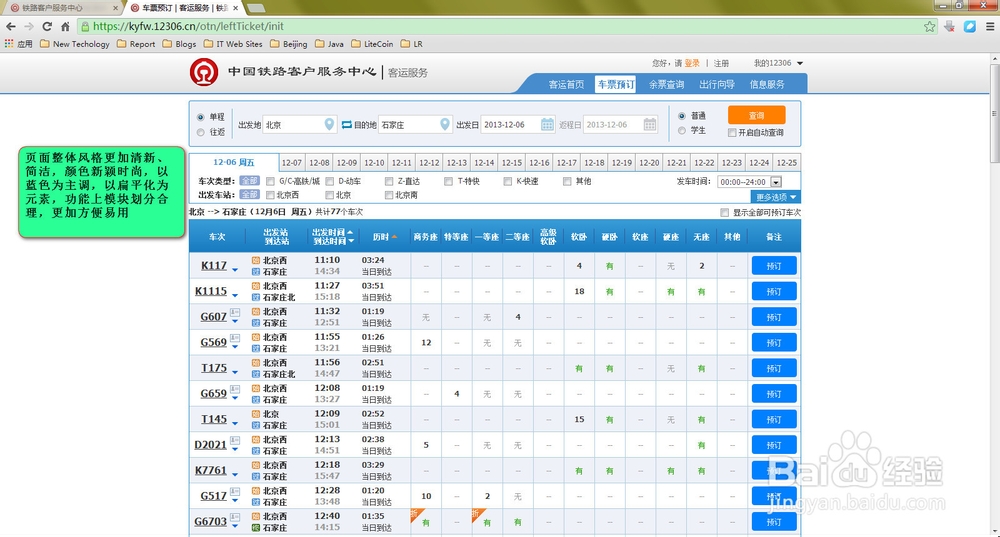Screen dimensions: 1000x537
Task: Expand K117 train details arrow
Action: tap(235, 270)
